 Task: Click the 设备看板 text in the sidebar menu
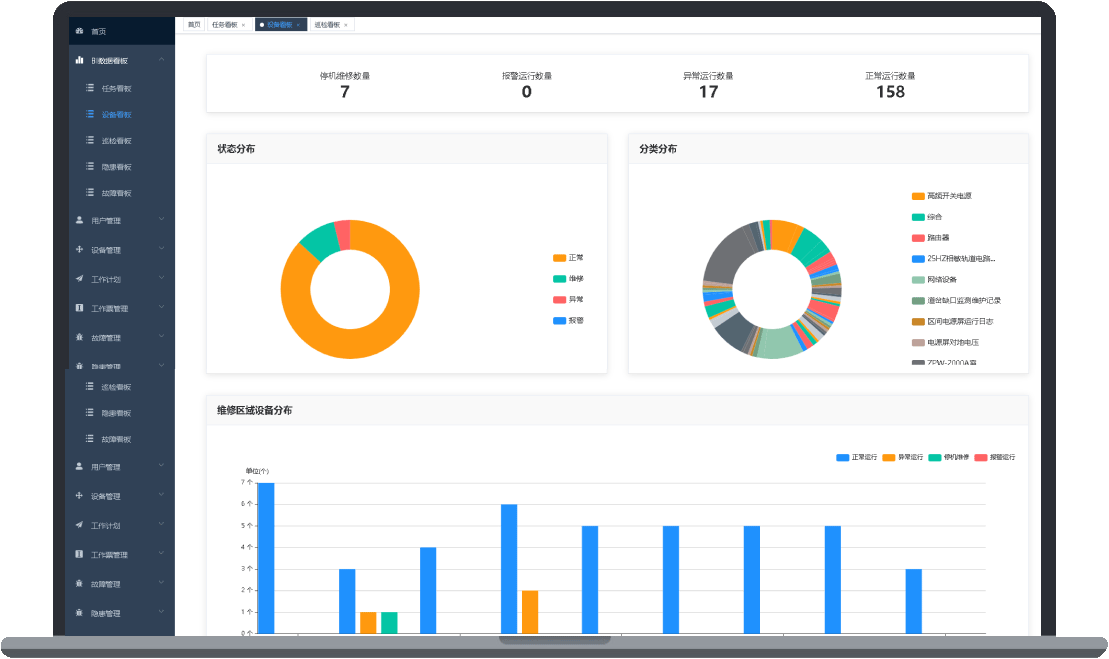tap(116, 114)
